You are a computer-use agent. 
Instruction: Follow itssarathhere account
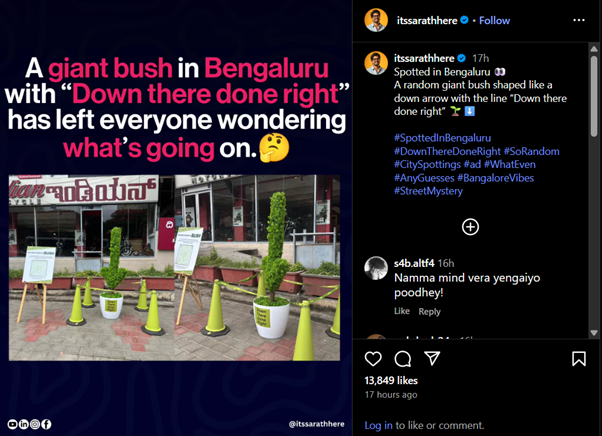pos(494,21)
